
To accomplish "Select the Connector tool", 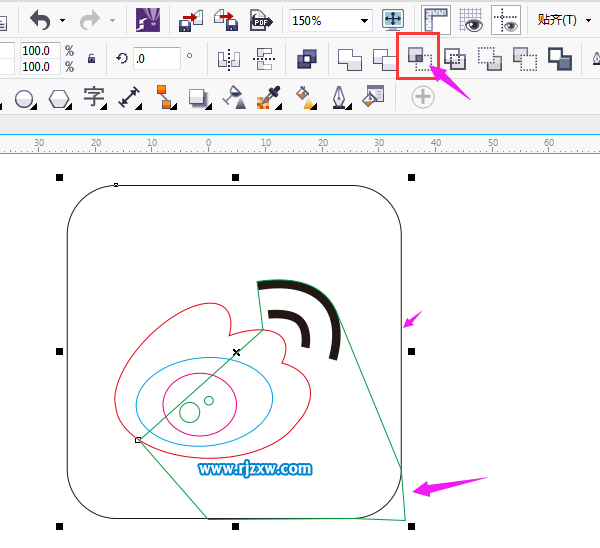I will tap(165, 97).
